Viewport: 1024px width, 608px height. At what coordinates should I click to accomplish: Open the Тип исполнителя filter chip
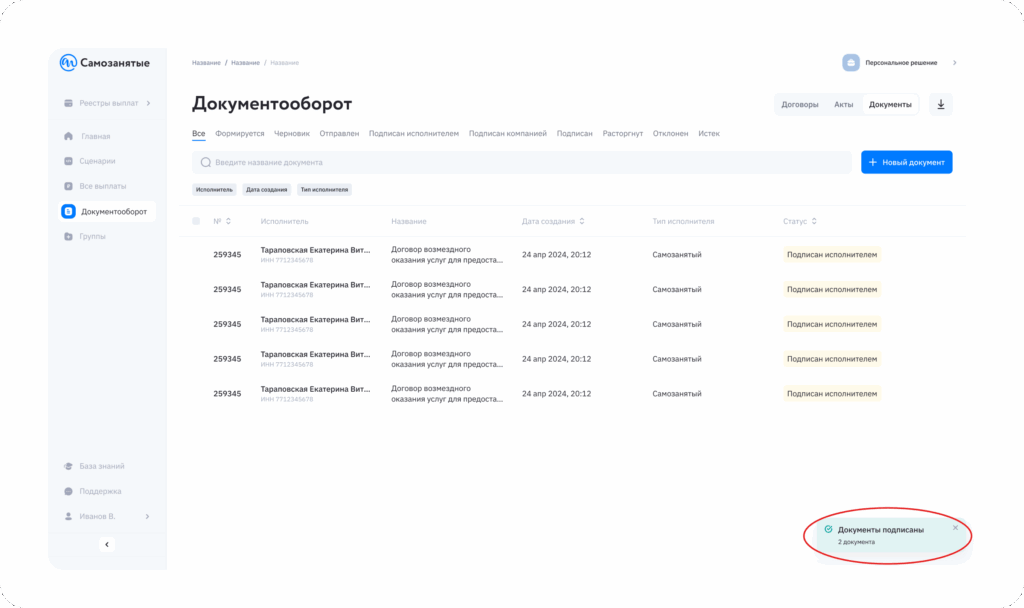(324, 189)
